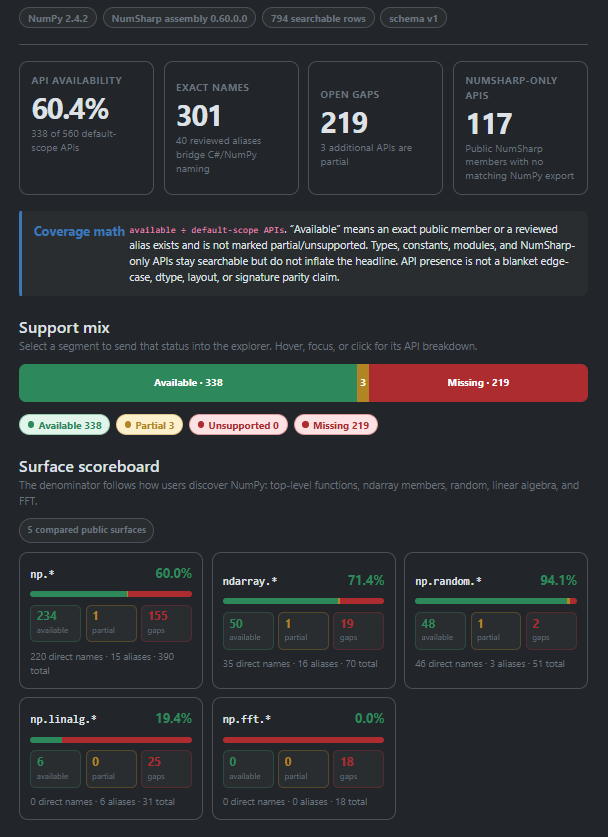Click the np.* 60.0% percentage
Screen dimensions: 608x837
click(173, 573)
